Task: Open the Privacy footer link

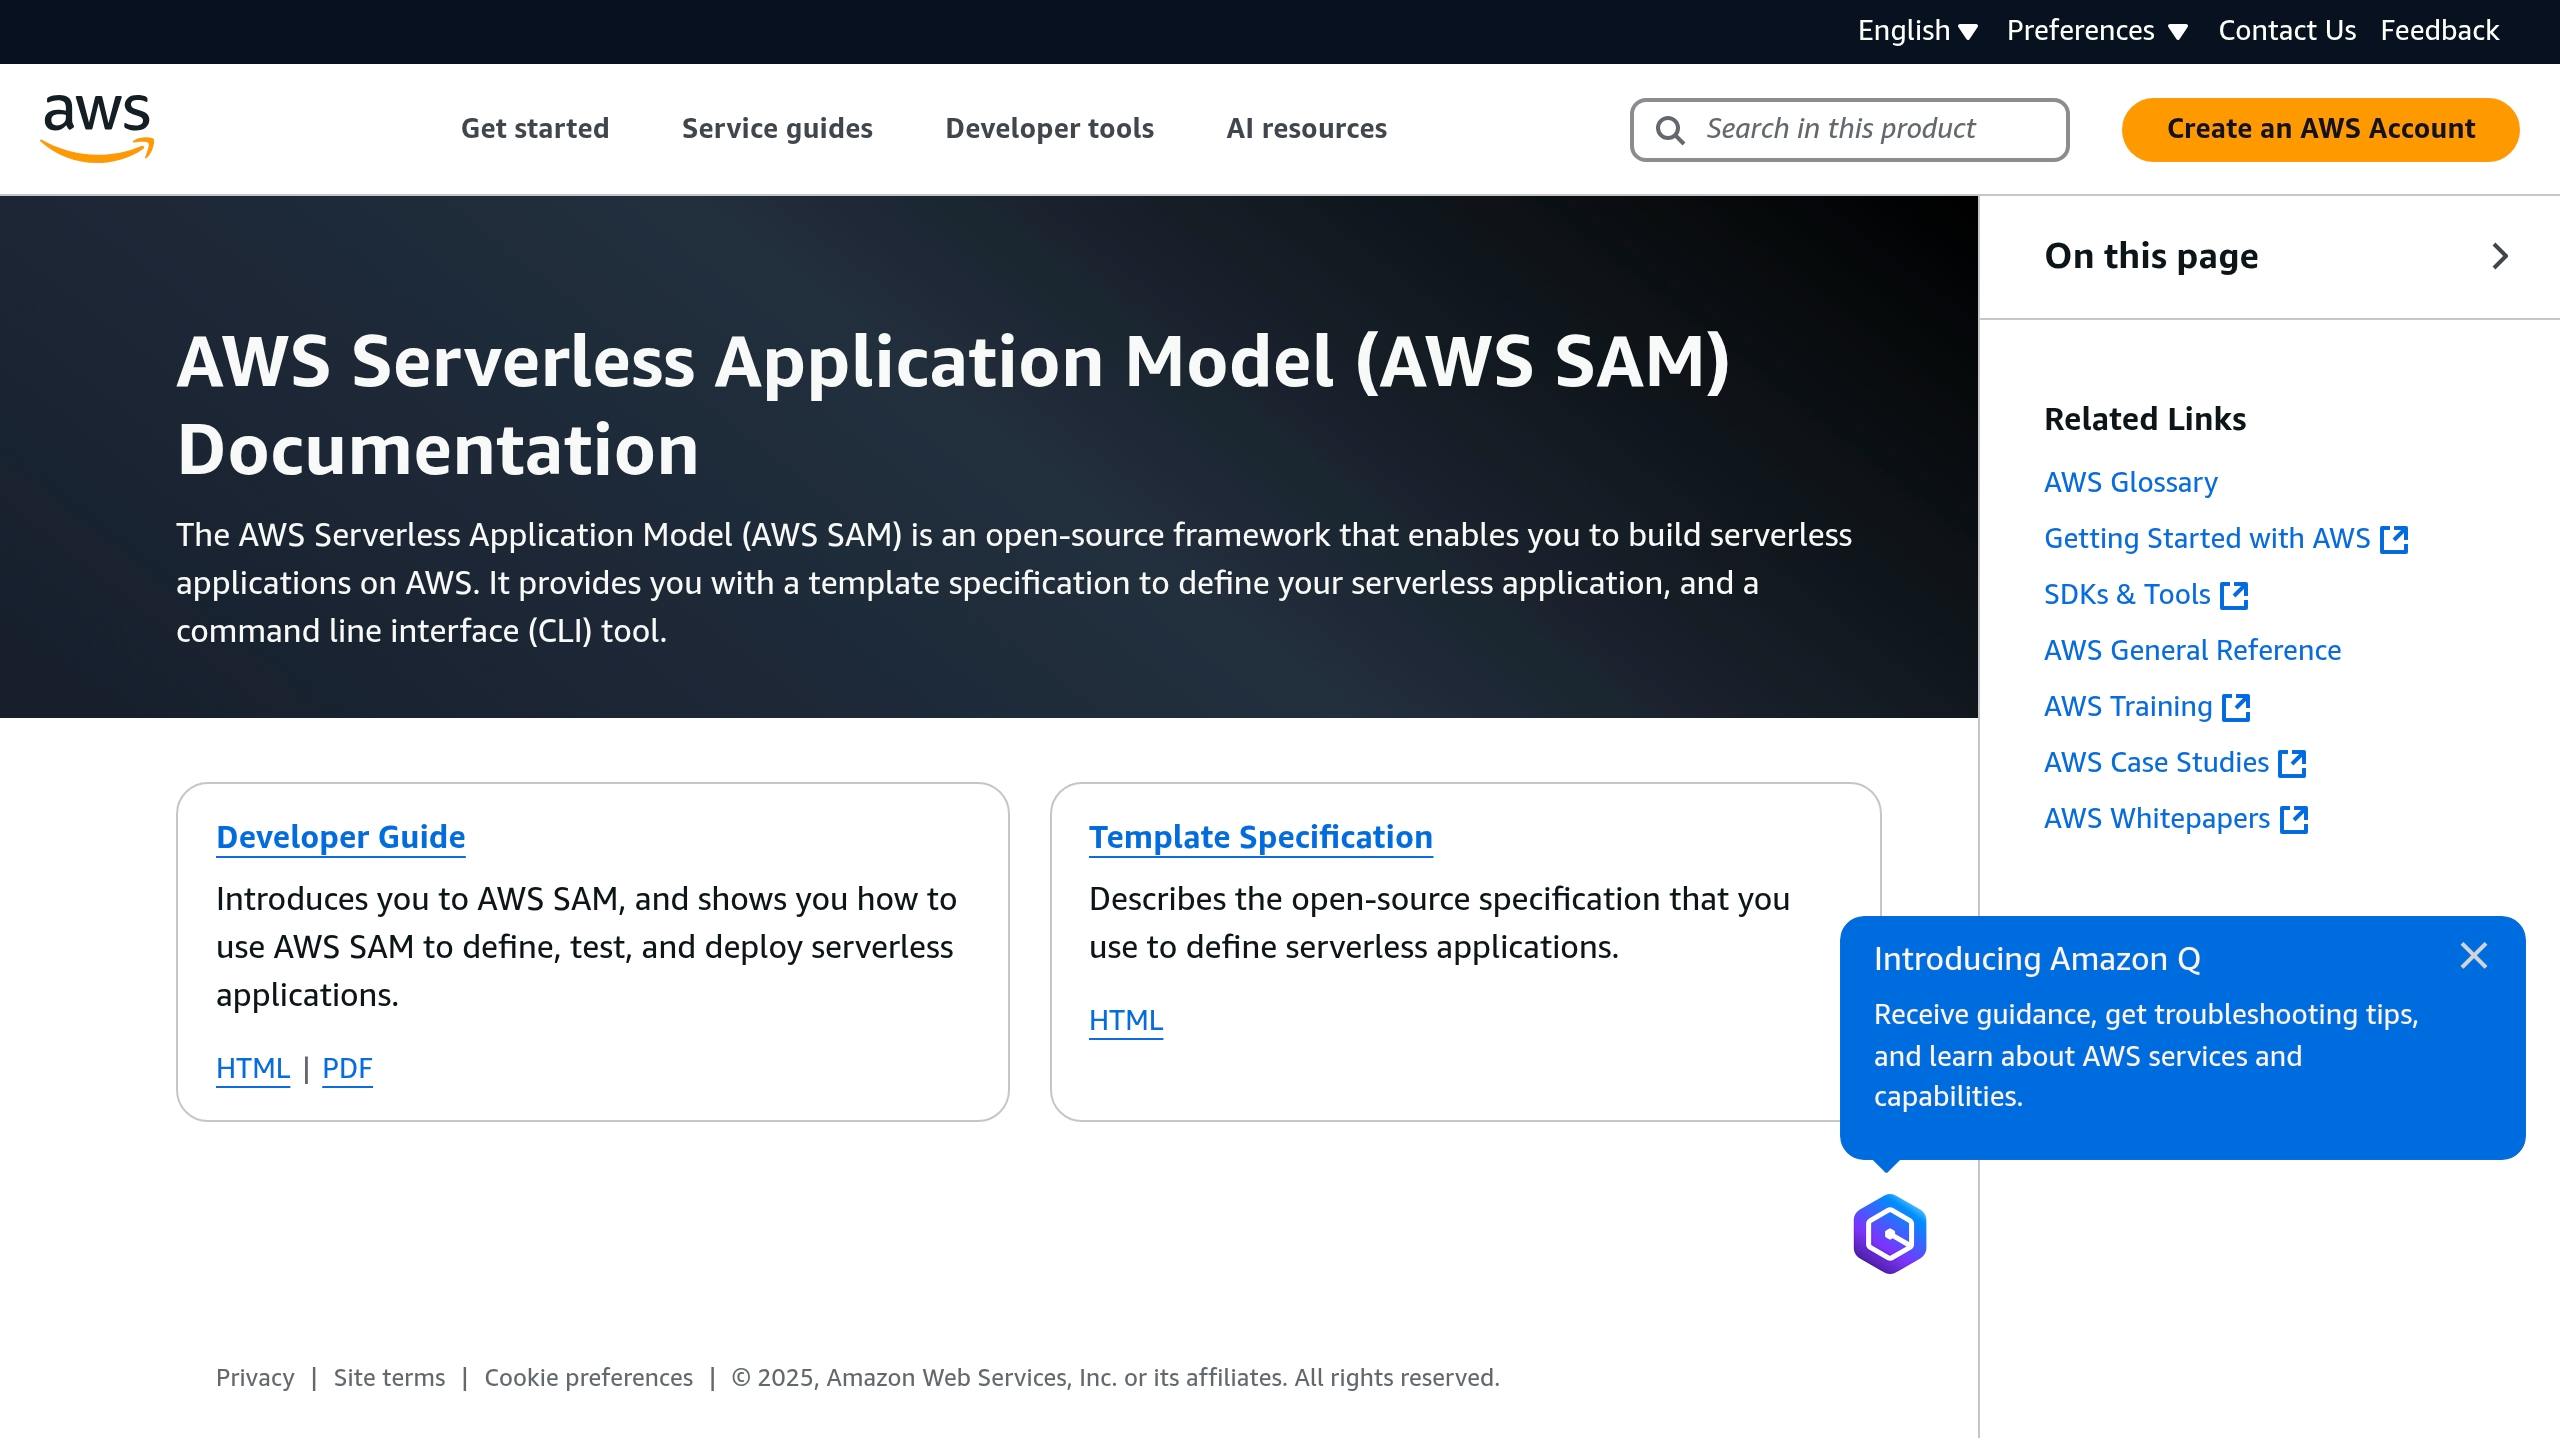Action: click(255, 1378)
